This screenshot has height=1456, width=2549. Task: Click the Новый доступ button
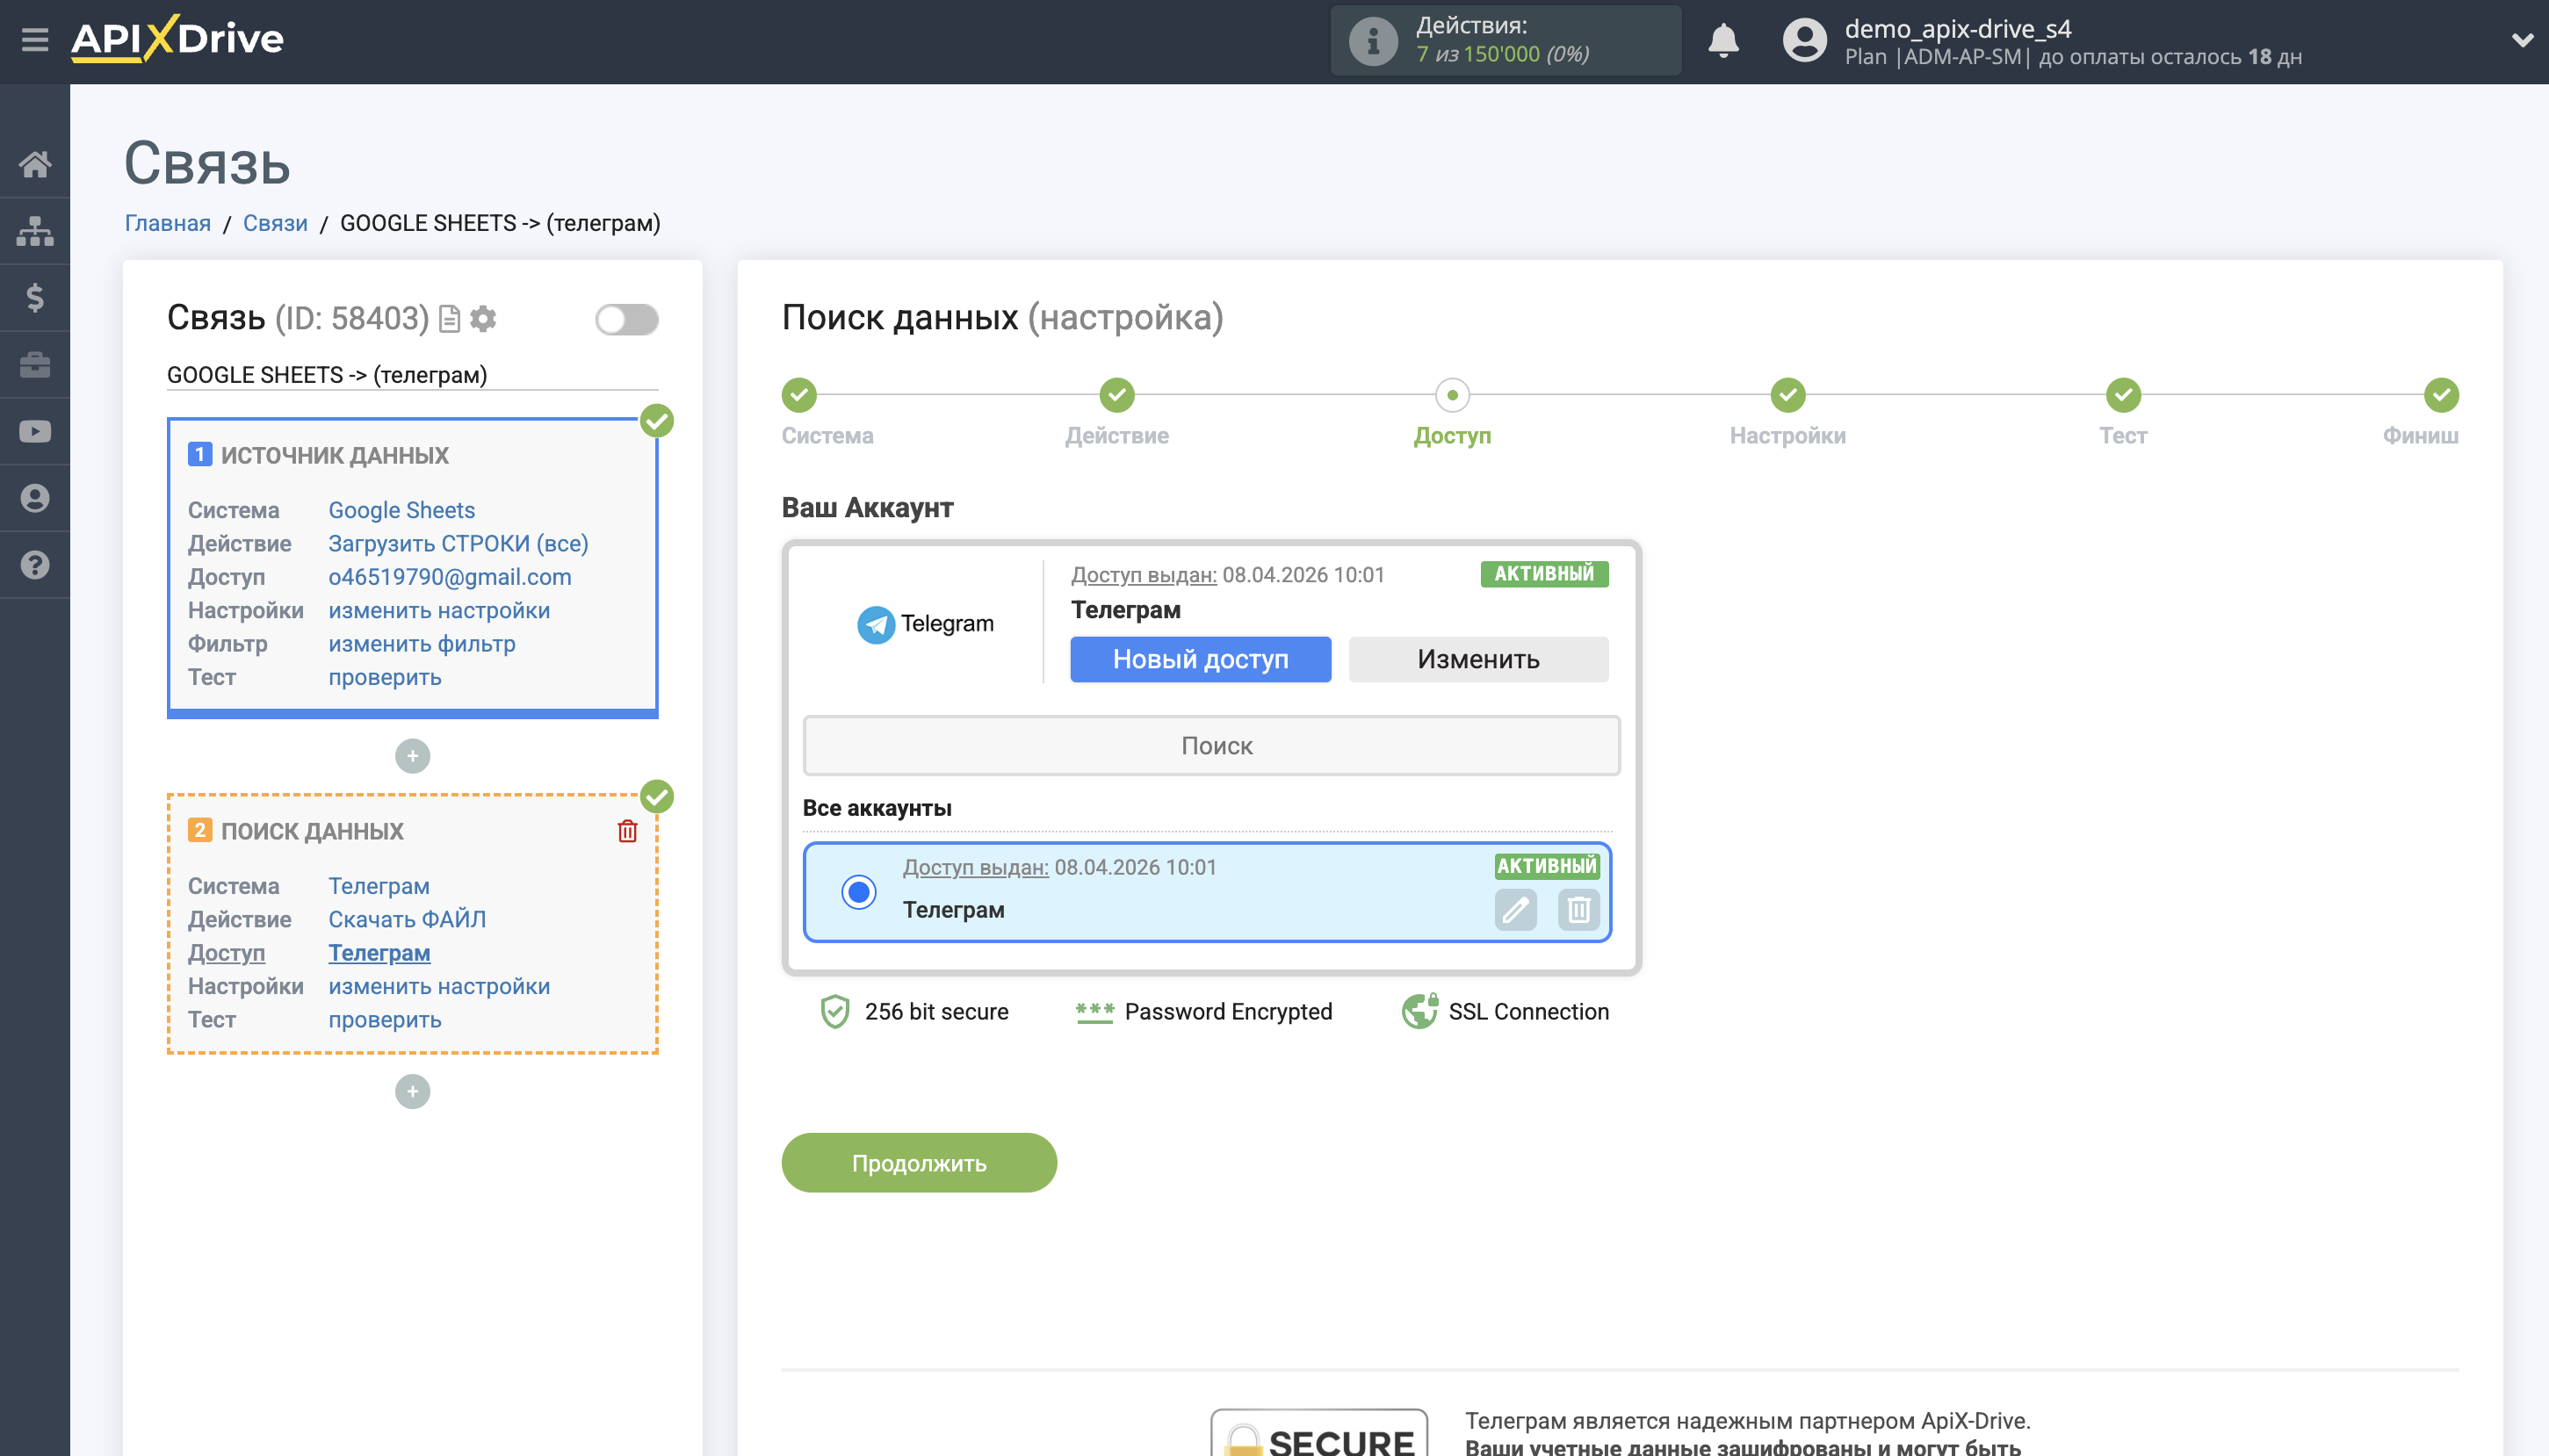point(1200,659)
